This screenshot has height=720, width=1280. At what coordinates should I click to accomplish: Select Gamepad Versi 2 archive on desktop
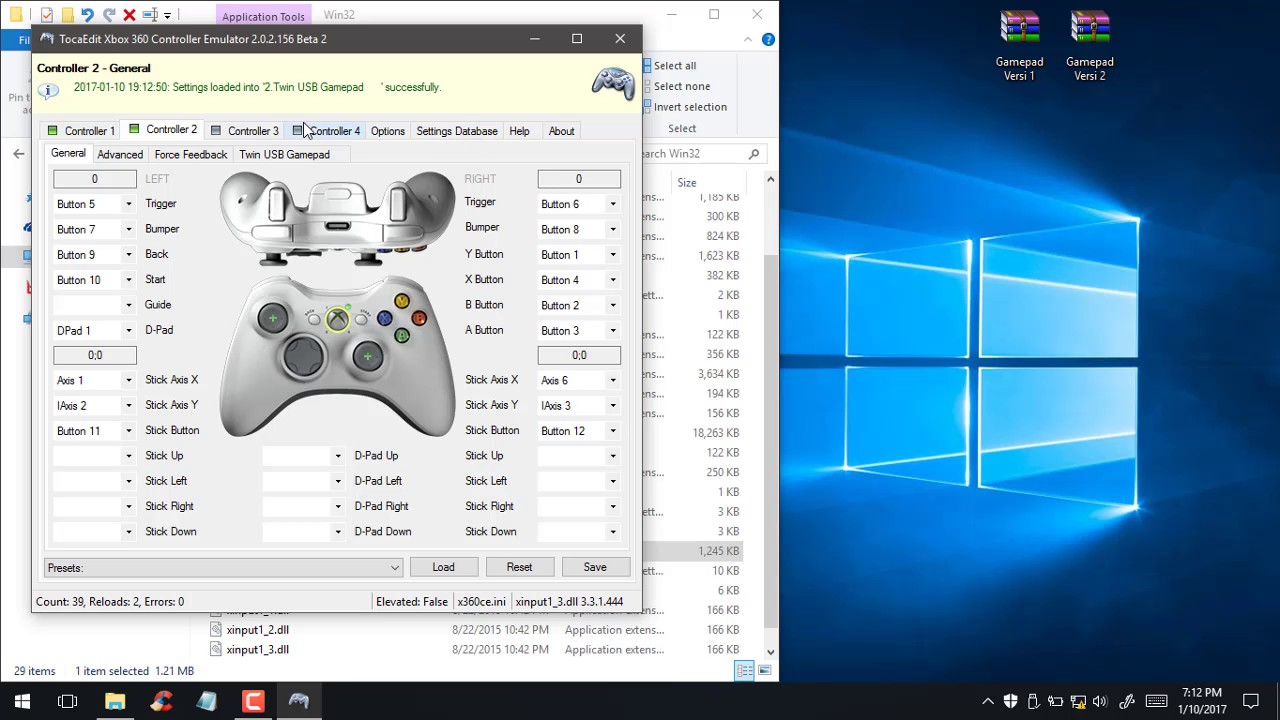(1089, 46)
